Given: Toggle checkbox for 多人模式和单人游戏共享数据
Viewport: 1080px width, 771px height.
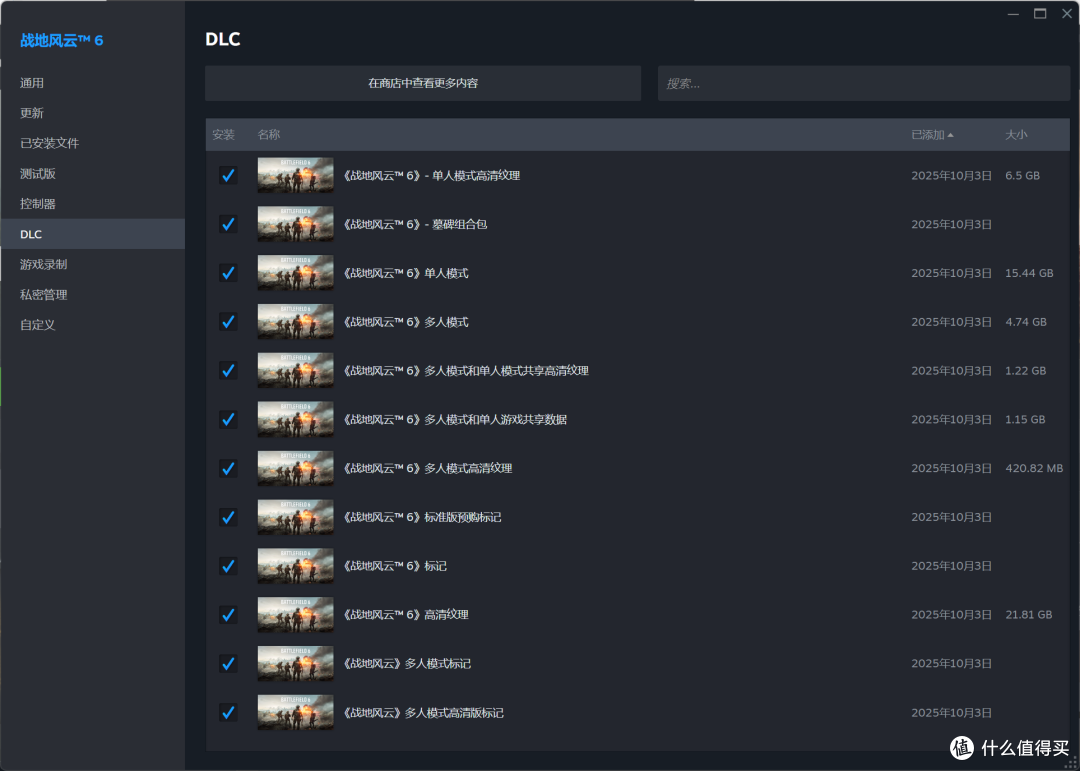Looking at the screenshot, I should [x=228, y=419].
